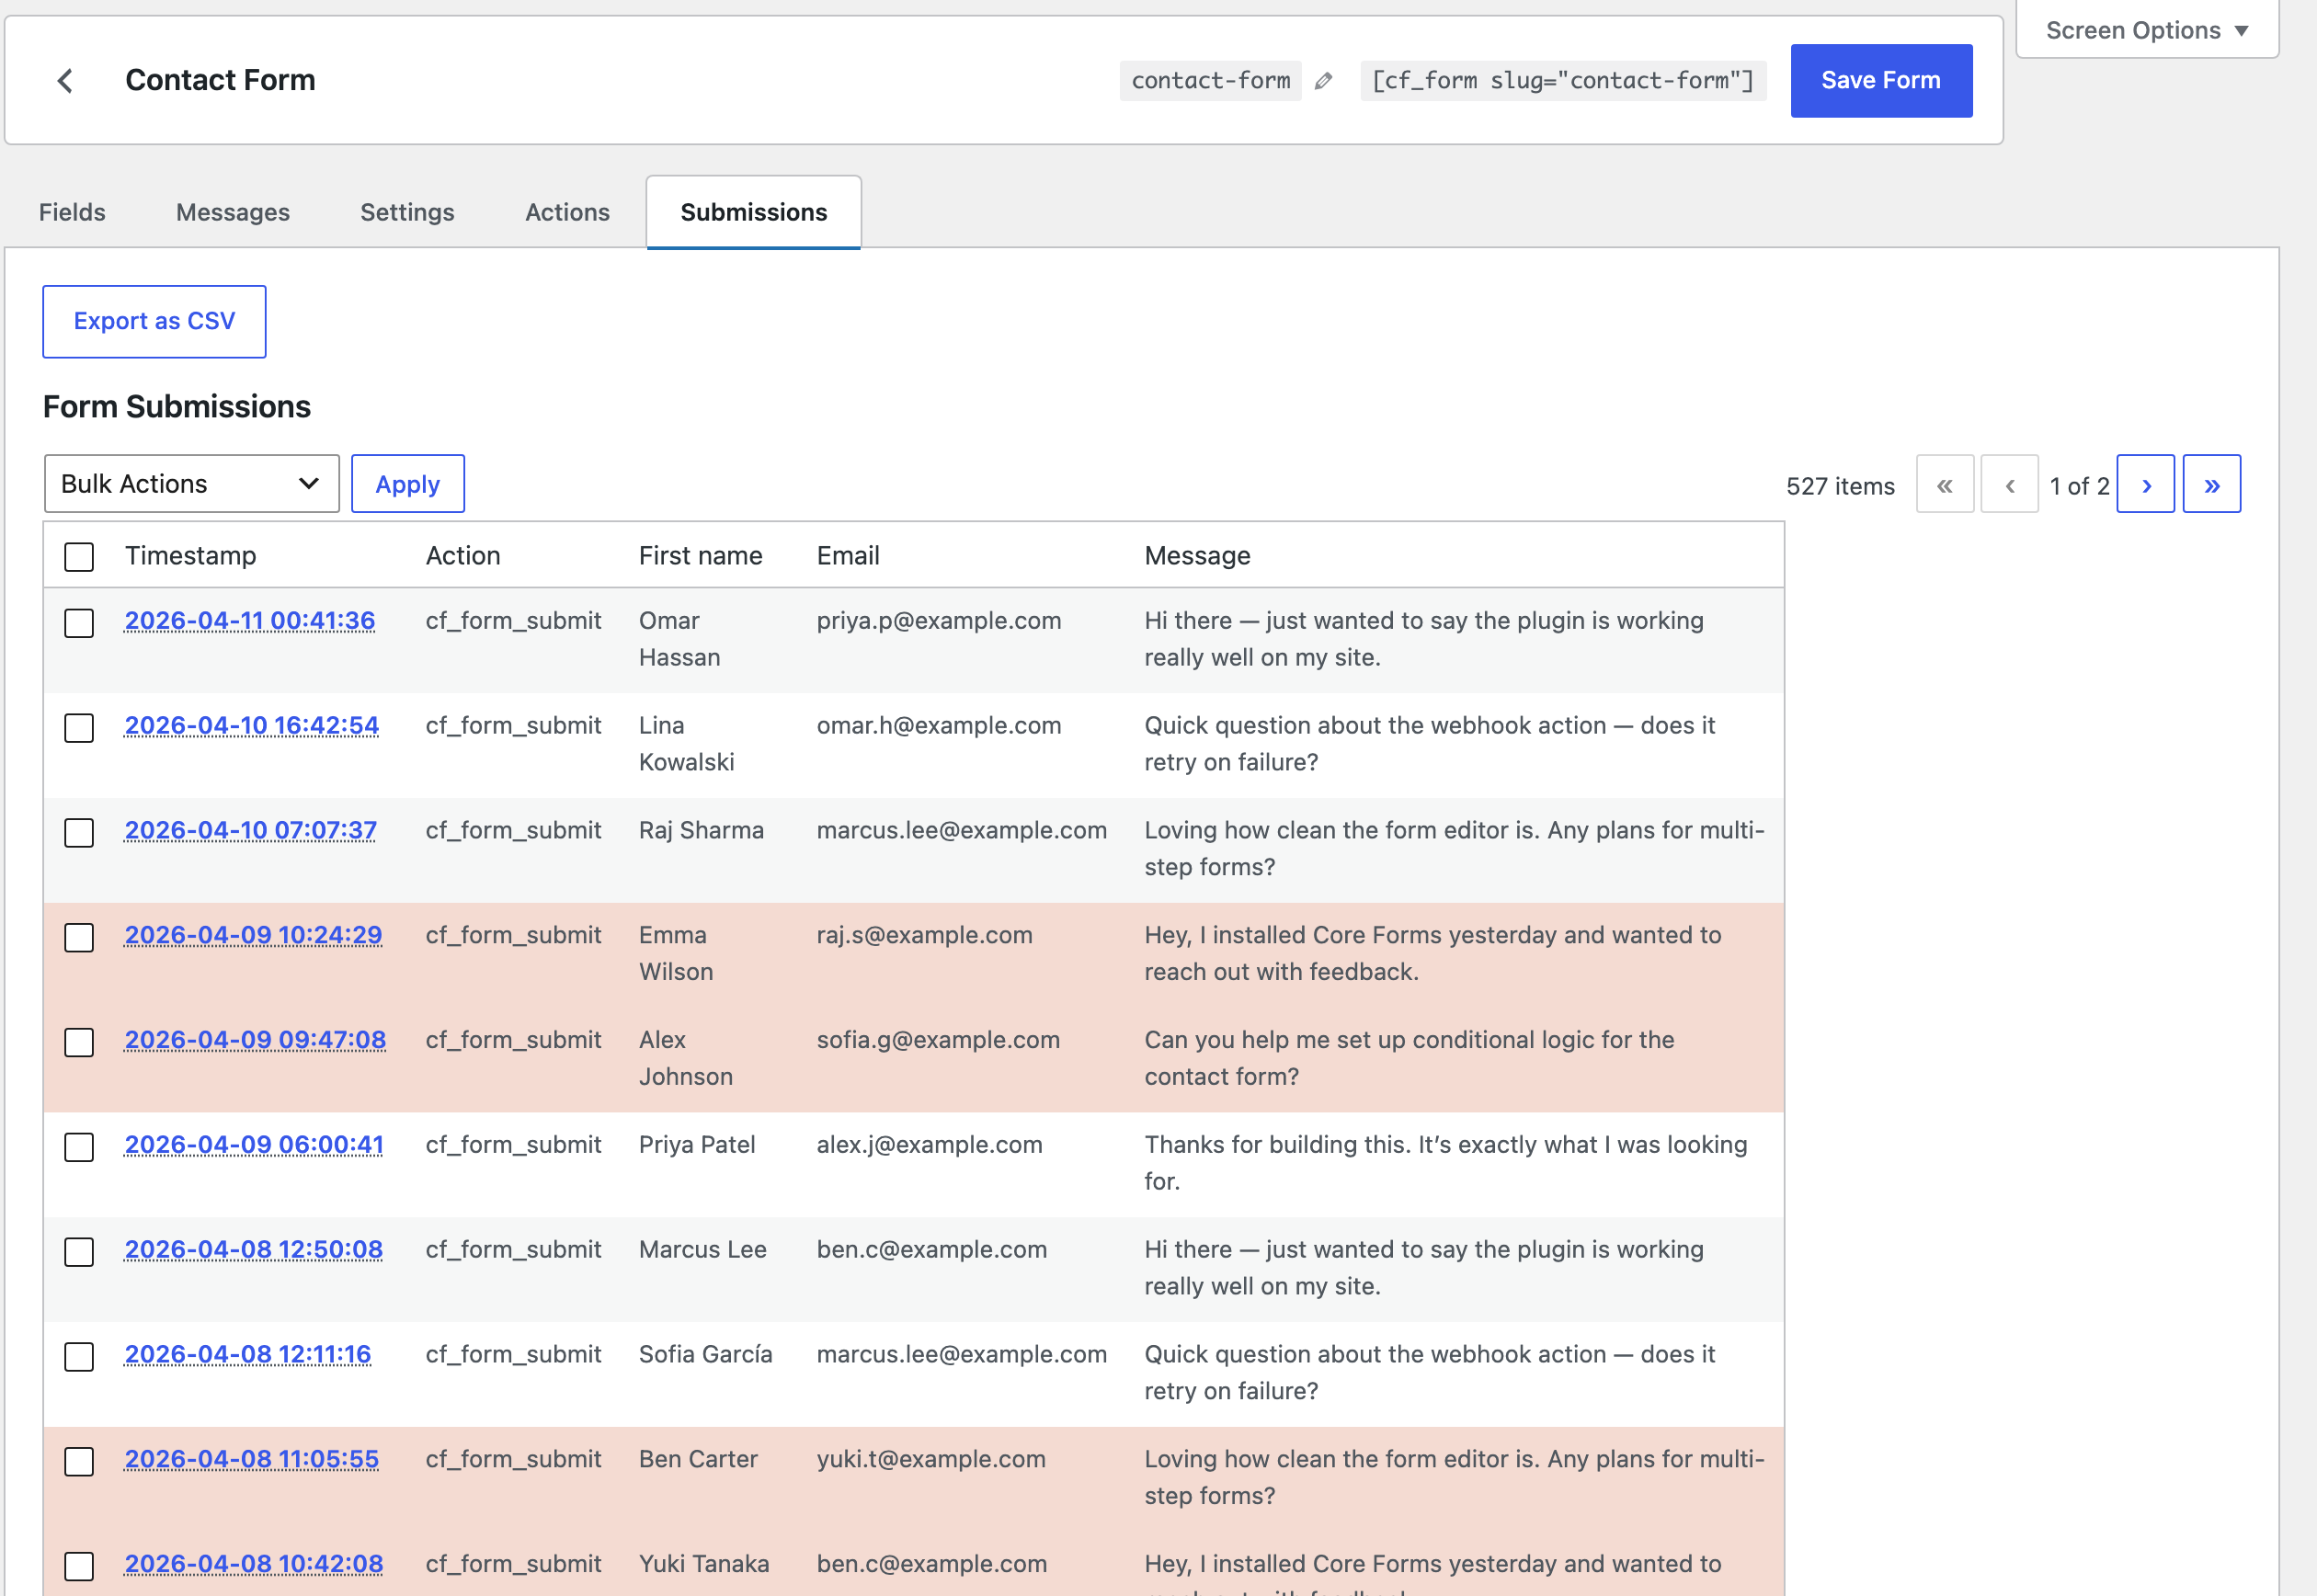Go back using the left chevron icon
The image size is (2317, 1596).
(65, 81)
